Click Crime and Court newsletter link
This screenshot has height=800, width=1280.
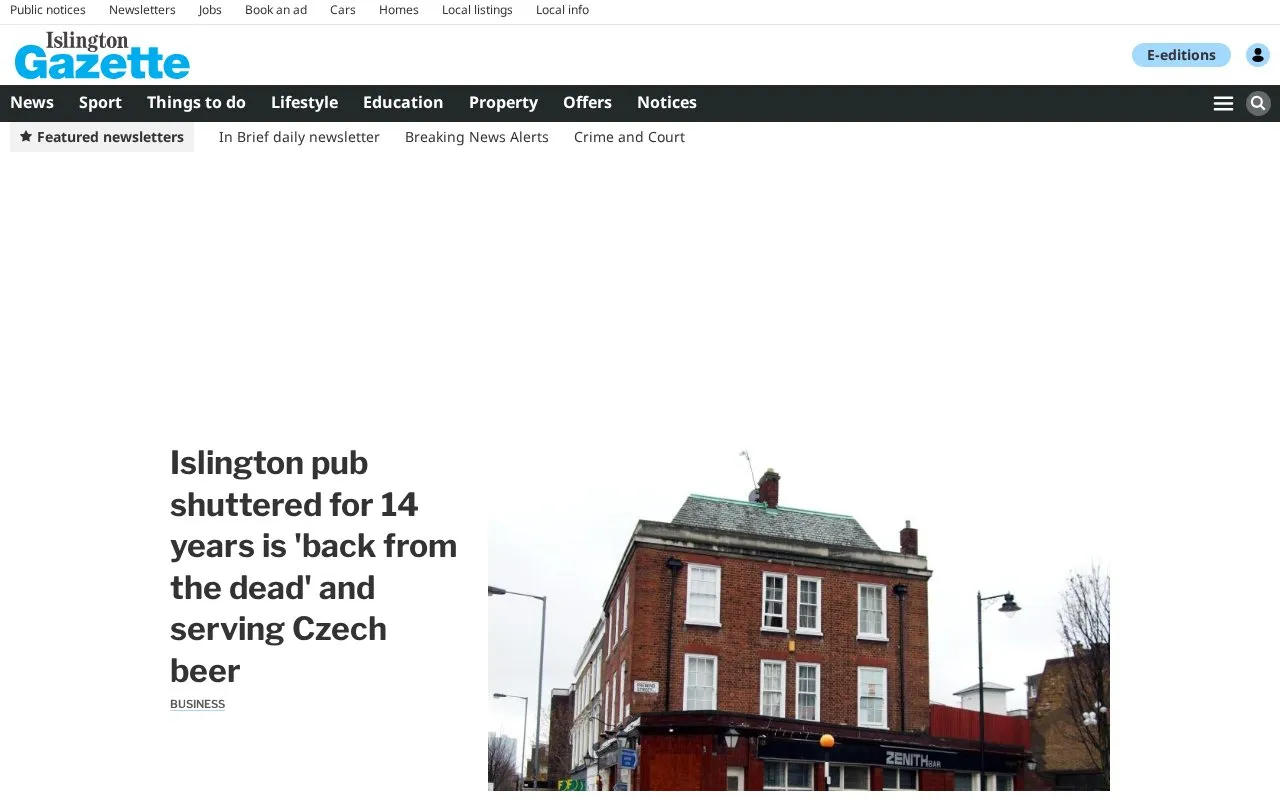(x=629, y=137)
